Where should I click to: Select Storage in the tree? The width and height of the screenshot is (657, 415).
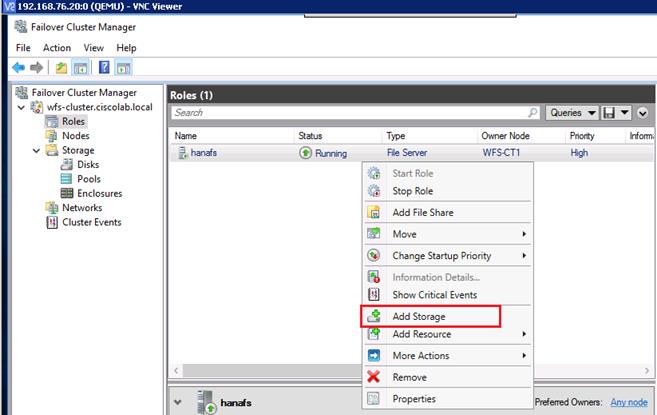(78, 150)
